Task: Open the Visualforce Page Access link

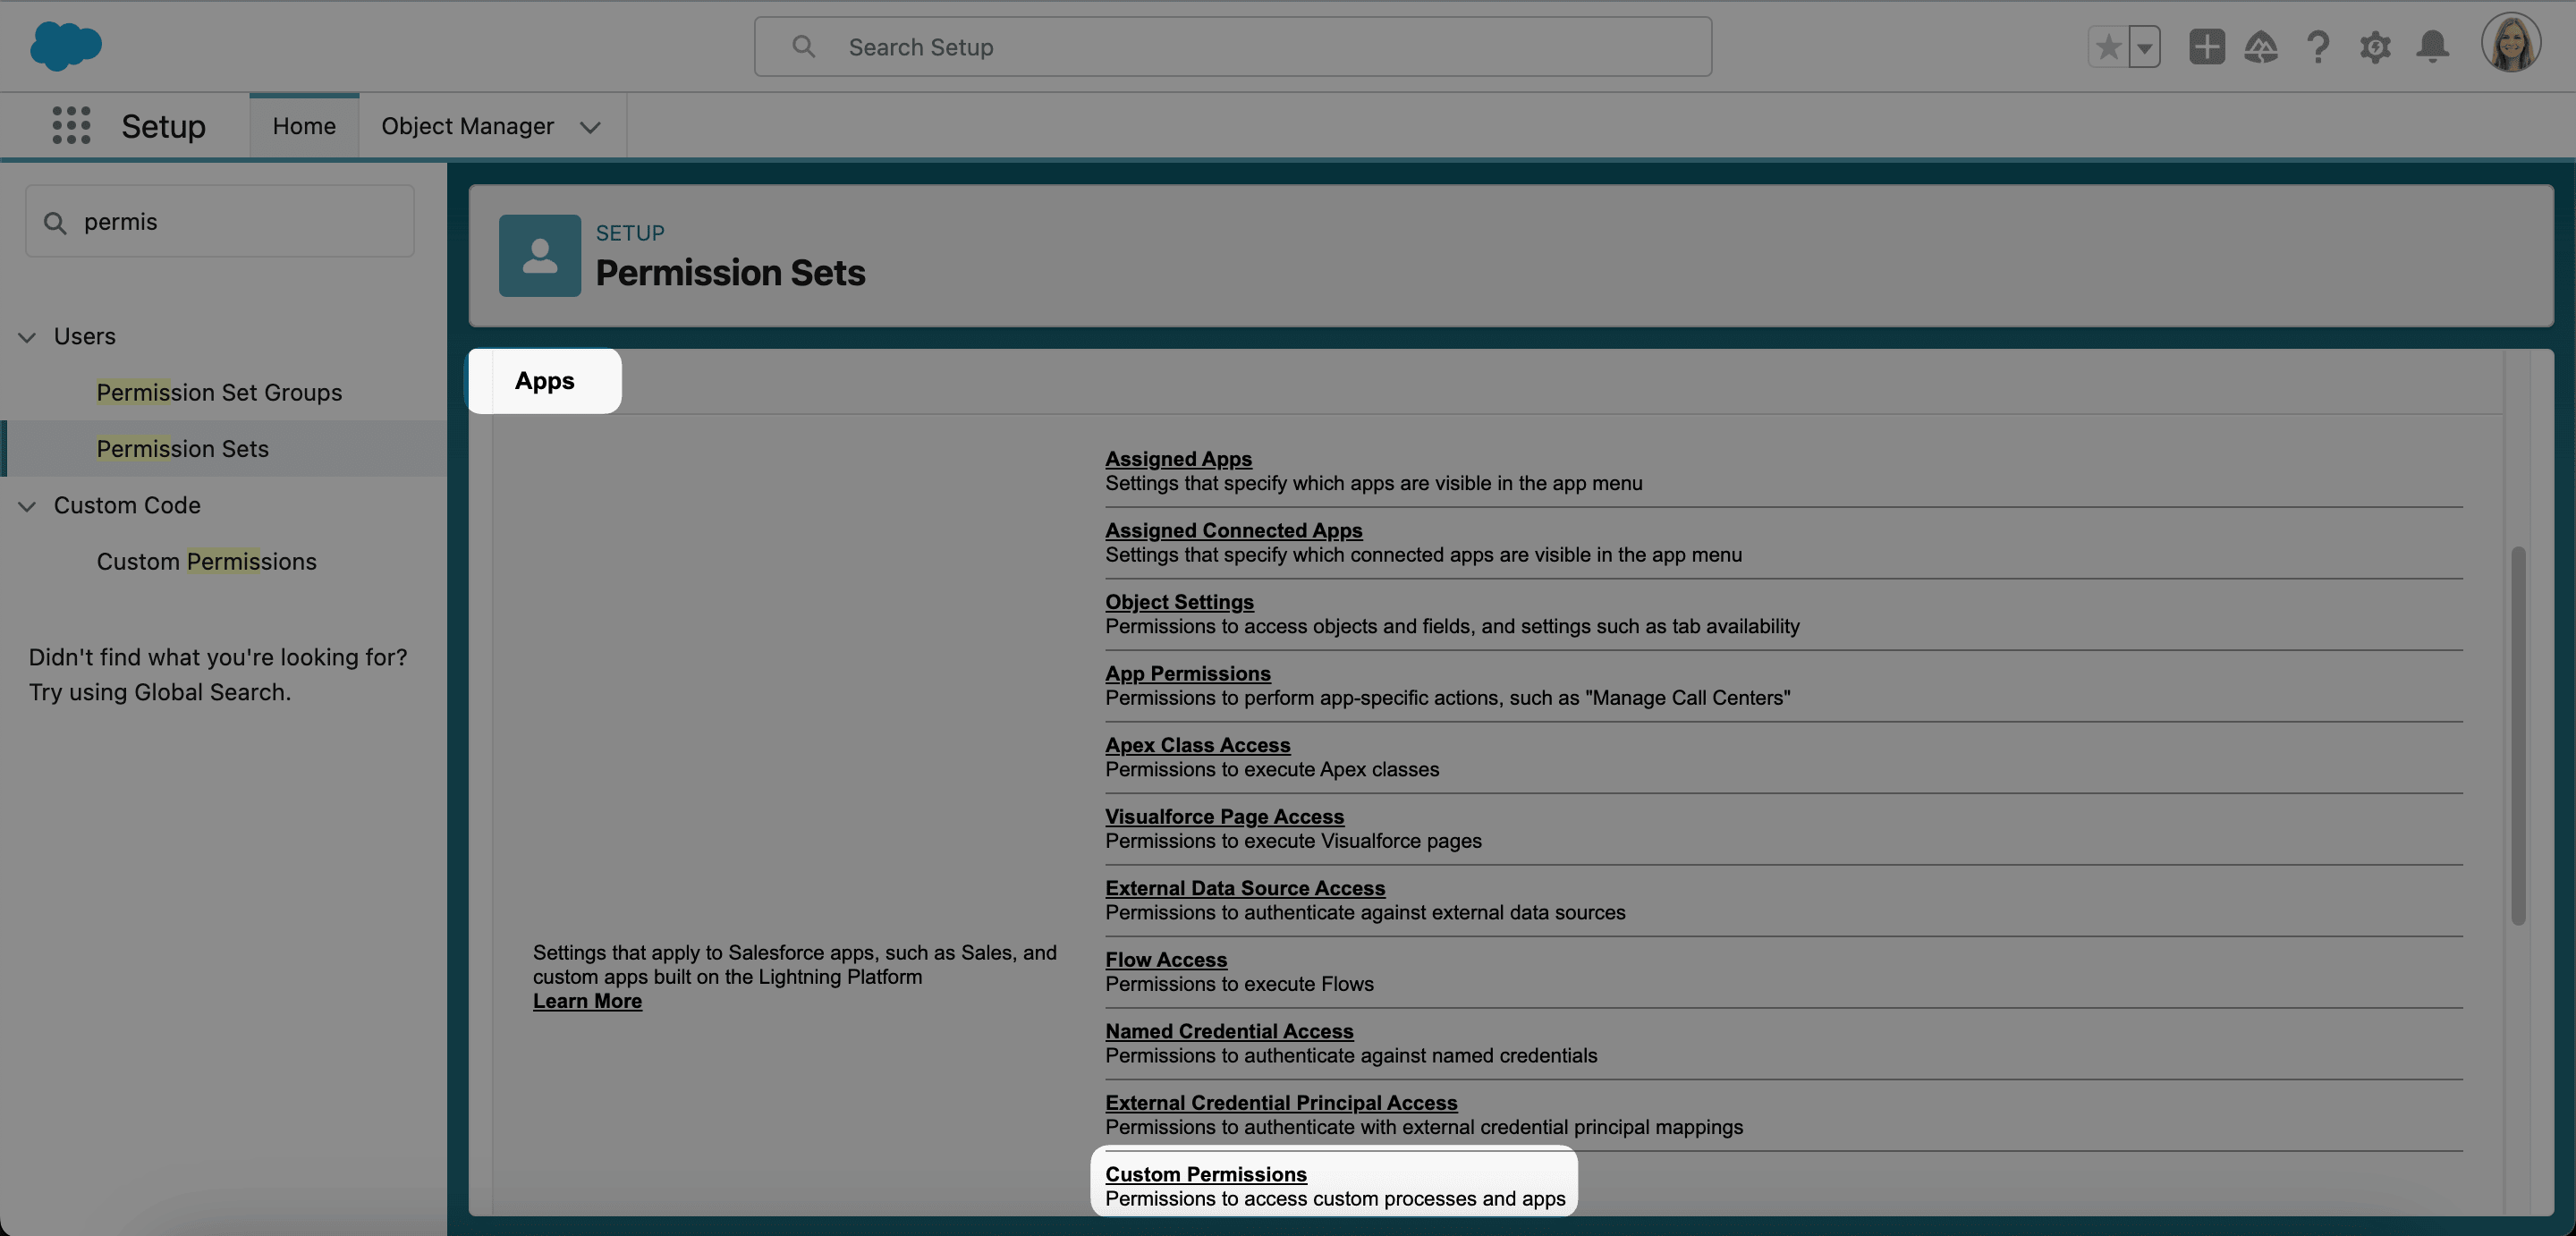Action: pos(1224,816)
